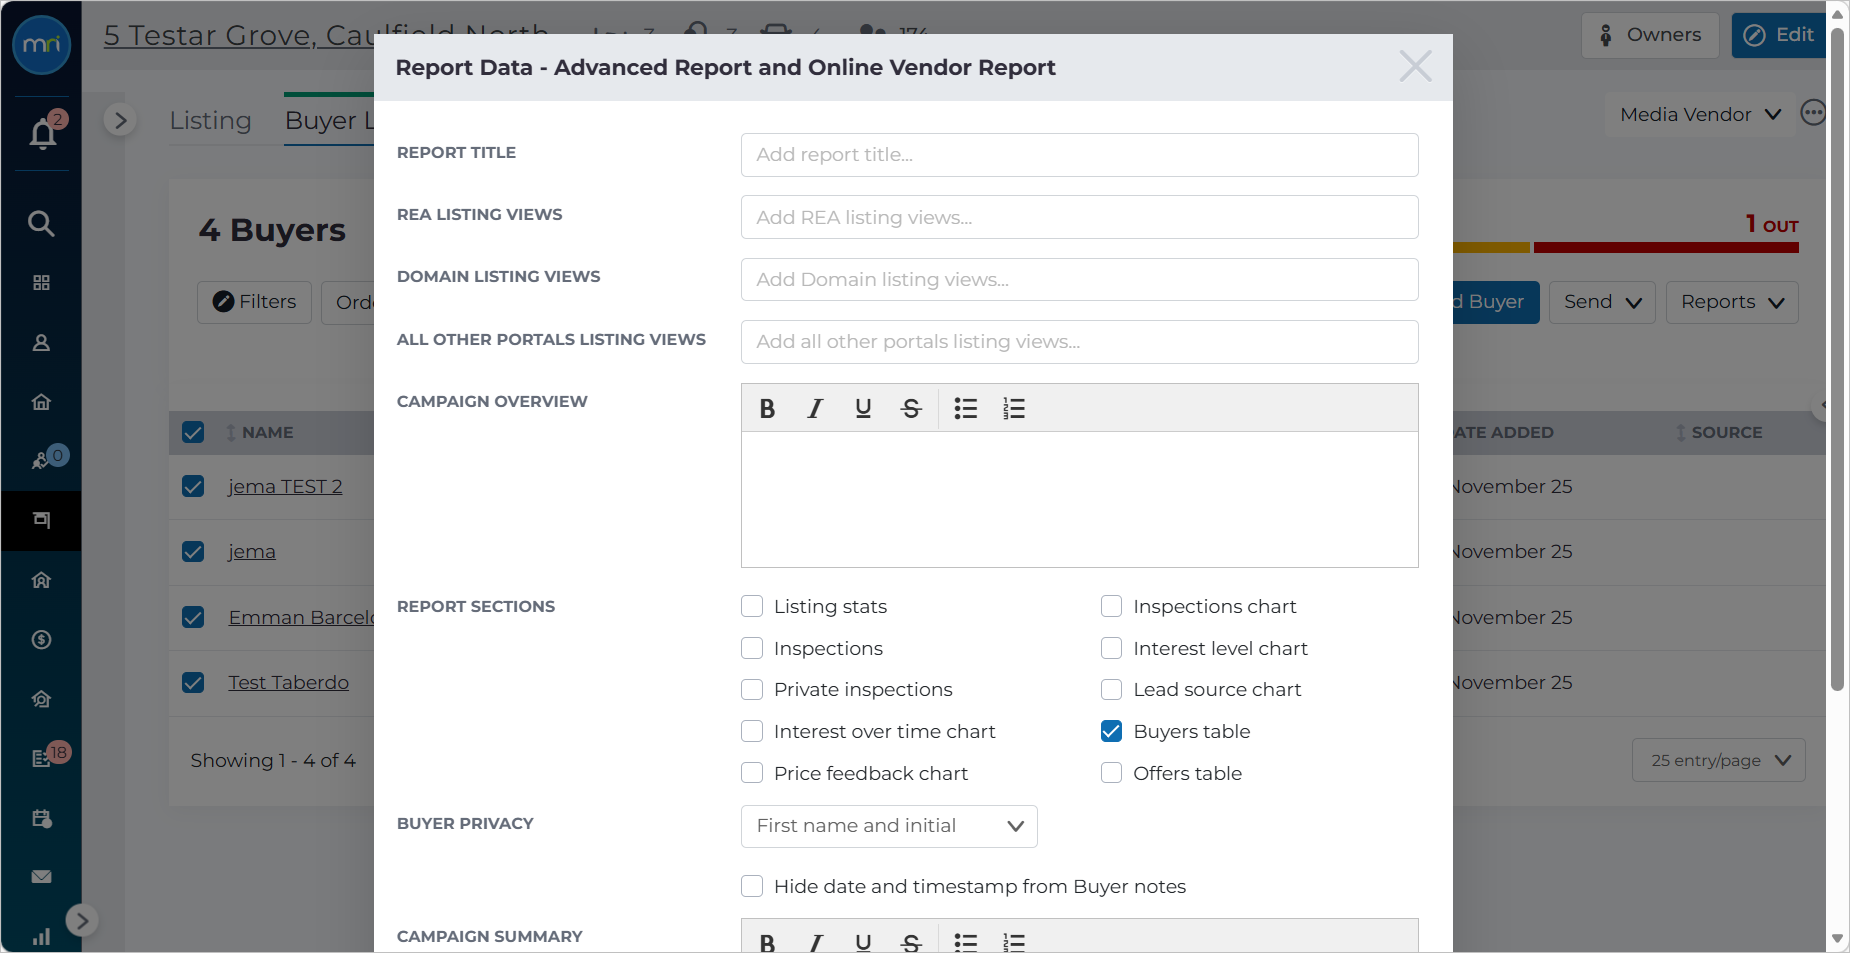Open the search magnifier in sidebar
Screen dimensions: 1850x953
pyautogui.click(x=41, y=223)
